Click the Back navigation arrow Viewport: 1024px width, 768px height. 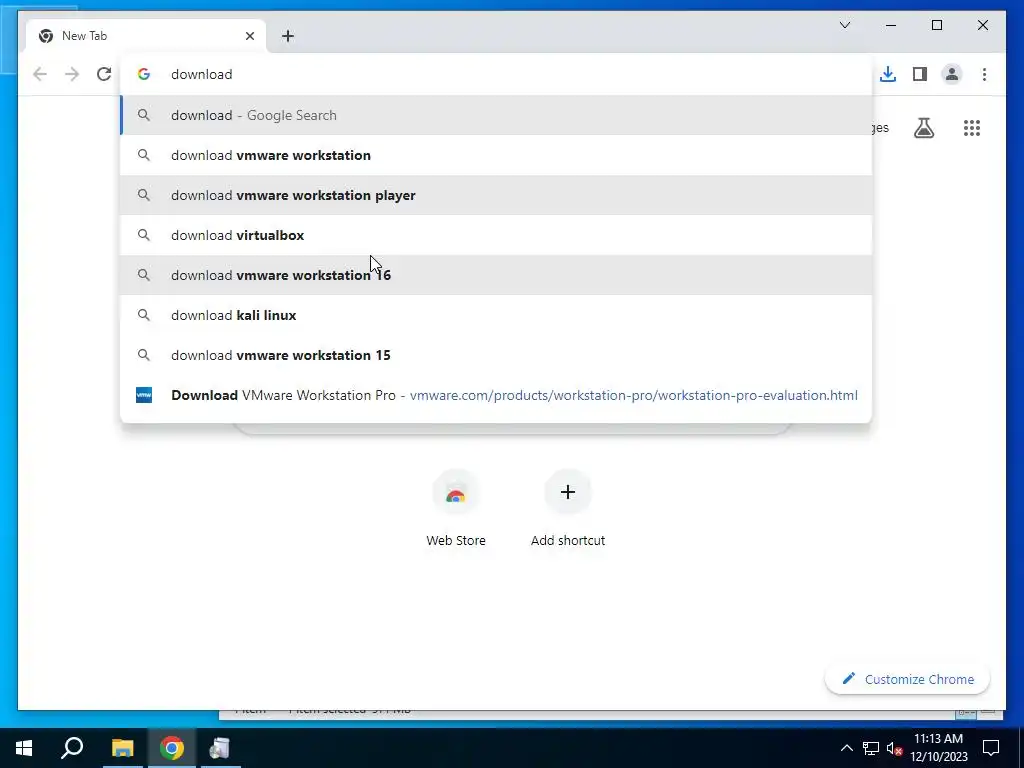pos(40,74)
